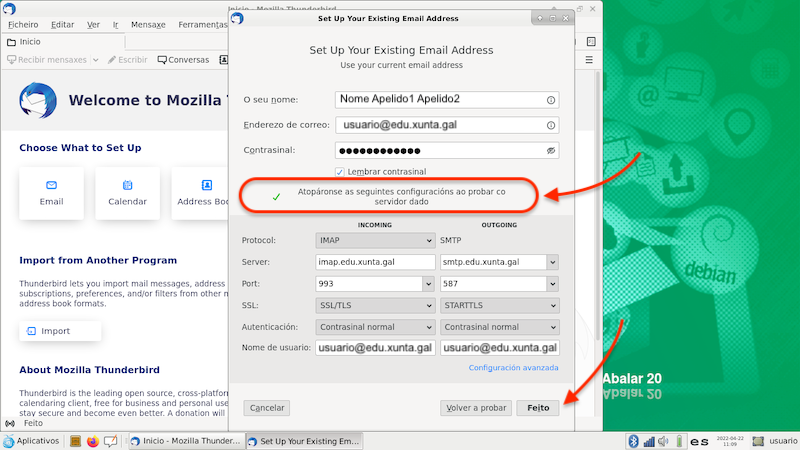Click the Calendar setup card icon
The height and width of the screenshot is (450, 800).
127,185
